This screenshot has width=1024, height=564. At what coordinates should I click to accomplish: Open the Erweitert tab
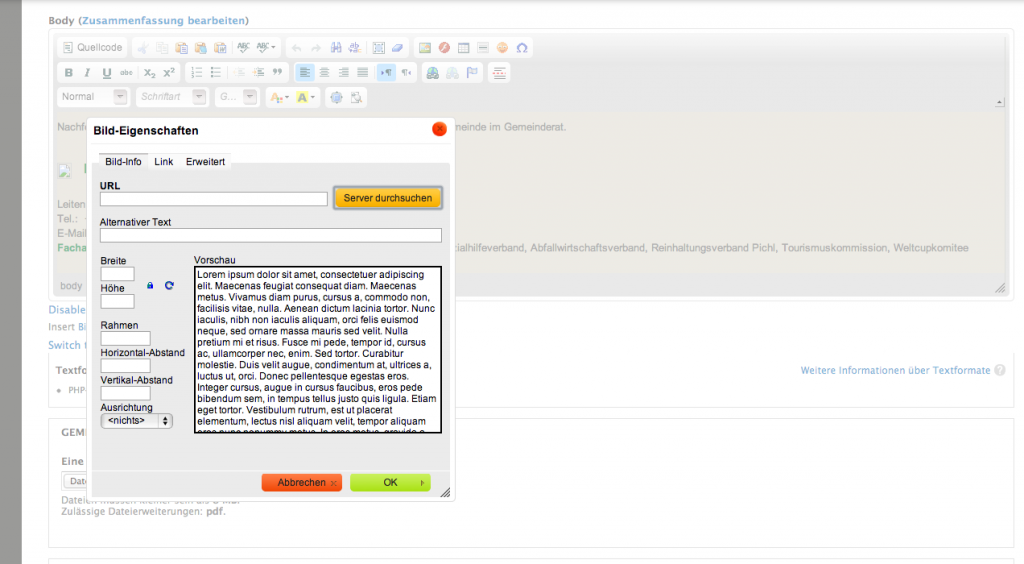click(205, 161)
